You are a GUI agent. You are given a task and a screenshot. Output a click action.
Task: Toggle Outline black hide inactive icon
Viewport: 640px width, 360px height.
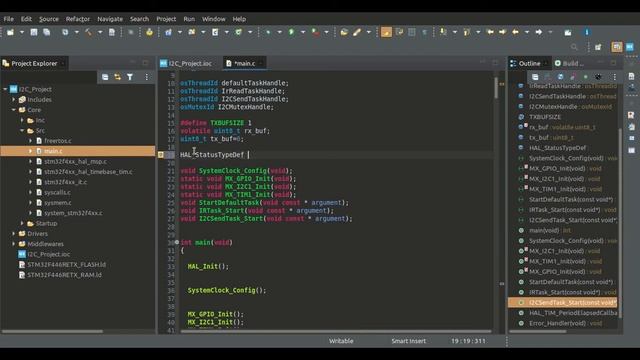(x=598, y=77)
